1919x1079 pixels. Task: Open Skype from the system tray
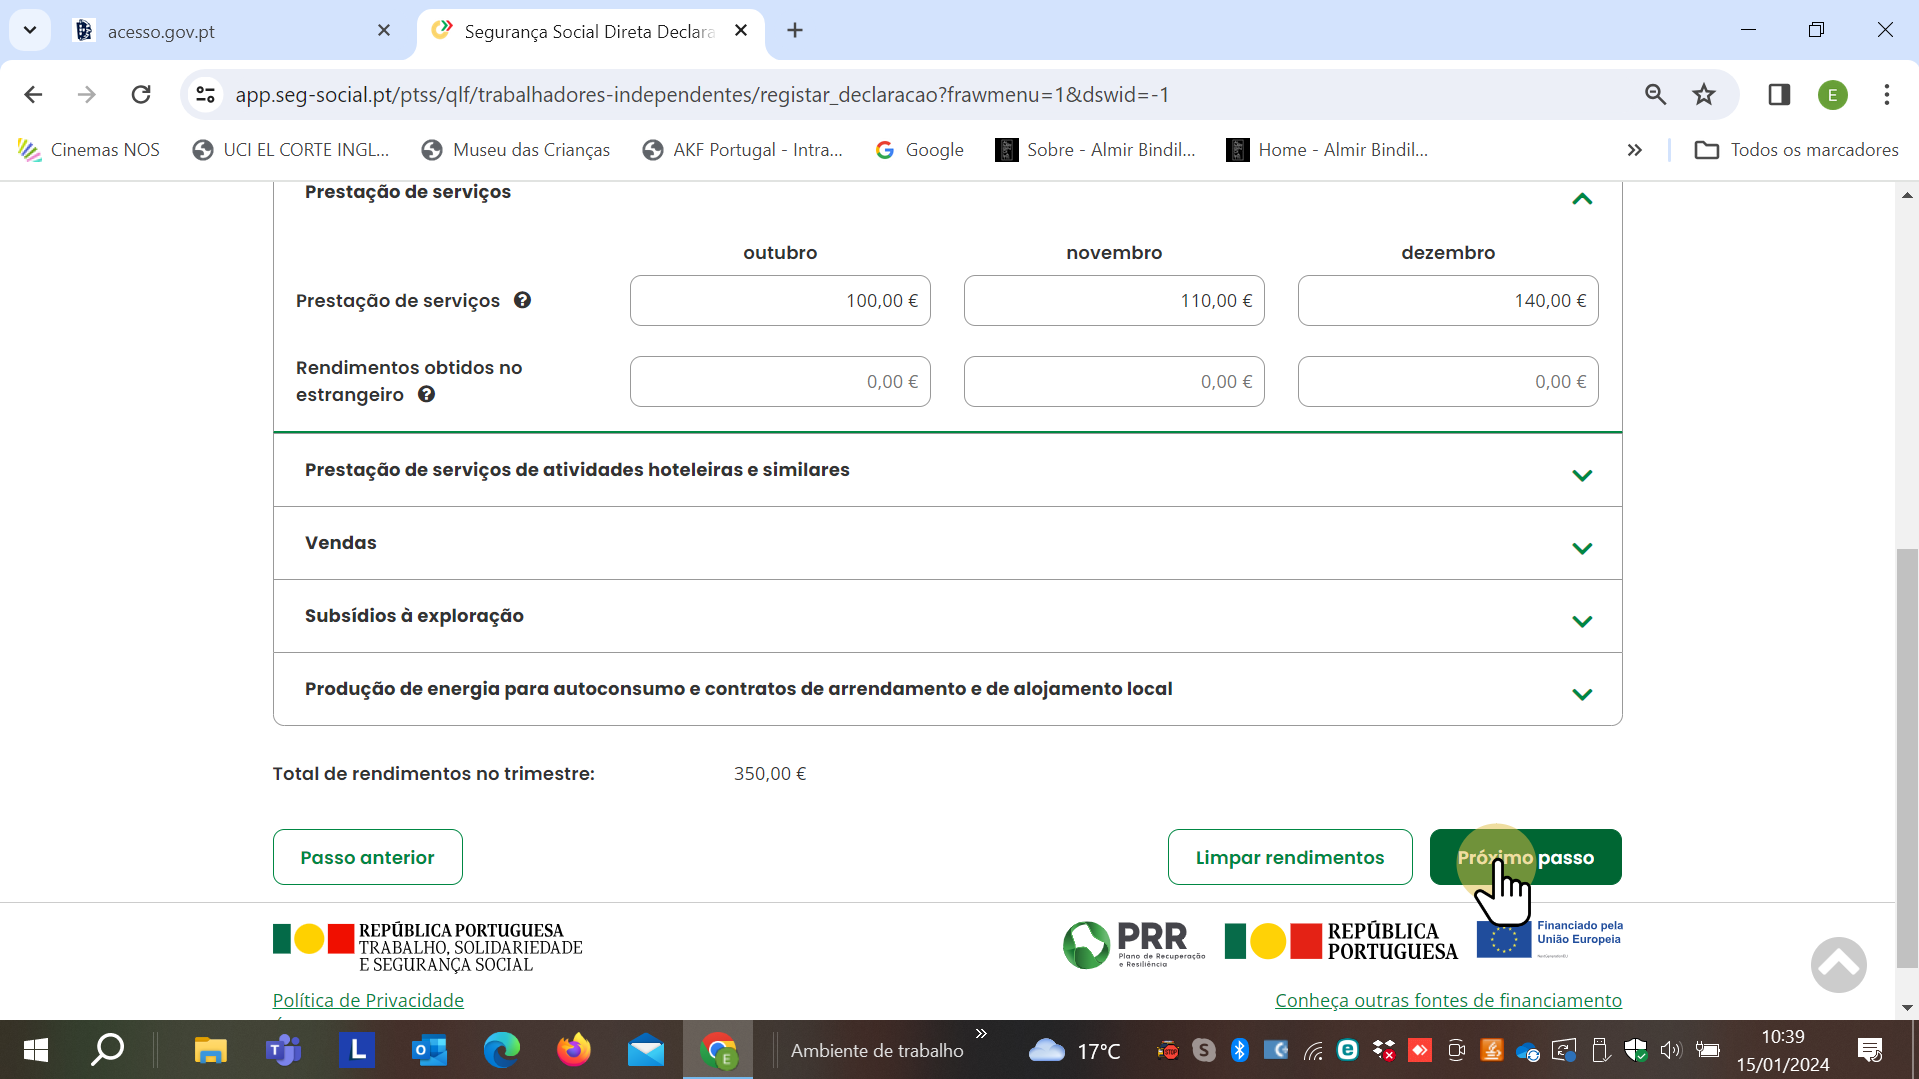coord(1203,1050)
